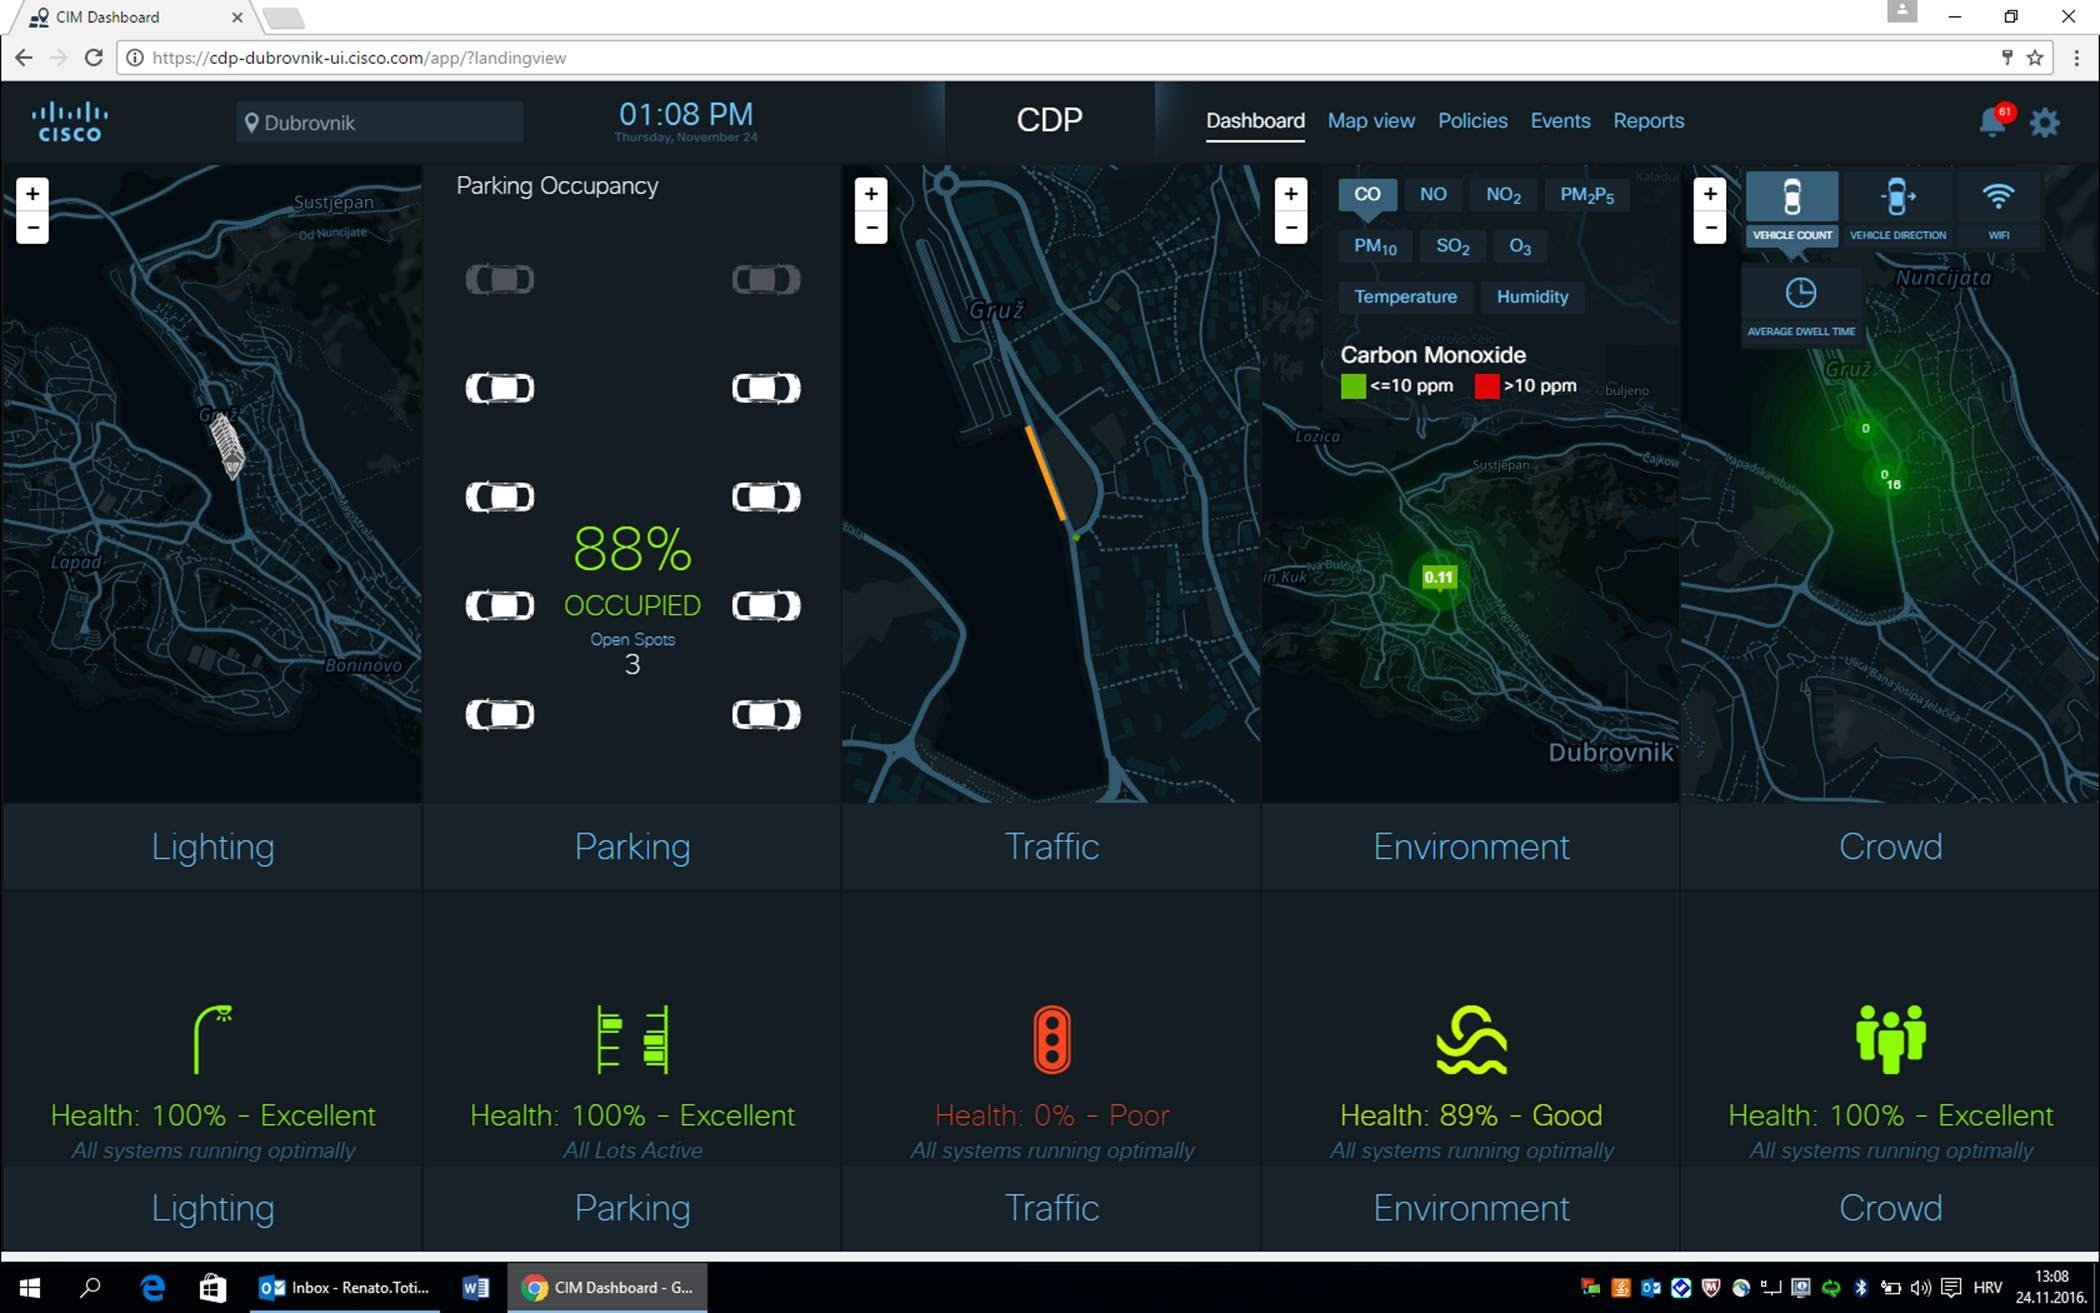Toggle the CO pollutant filter
Viewport: 2100px width, 1313px height.
click(x=1366, y=194)
